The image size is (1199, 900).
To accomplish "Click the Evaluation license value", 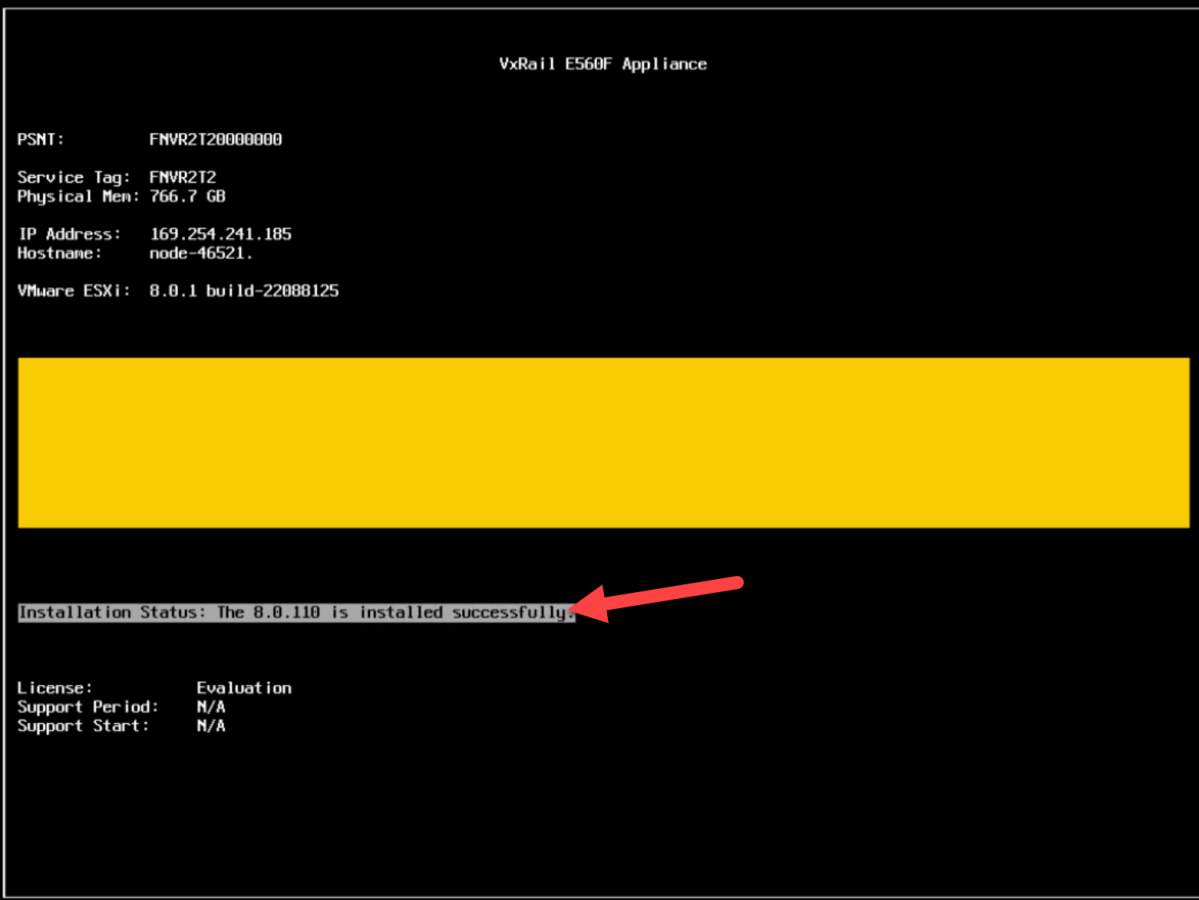I will click(243, 687).
